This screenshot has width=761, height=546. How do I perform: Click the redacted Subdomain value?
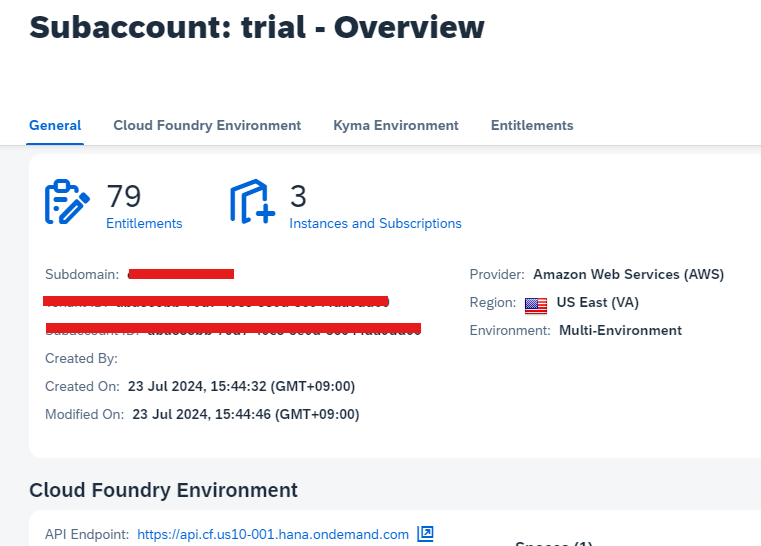click(x=181, y=274)
